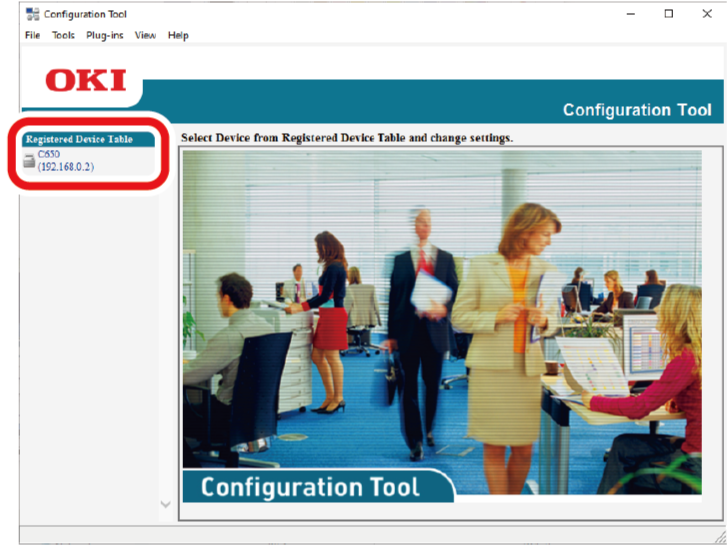Close the Configuration Tool window
Screen dimensions: 727x545
(707, 14)
